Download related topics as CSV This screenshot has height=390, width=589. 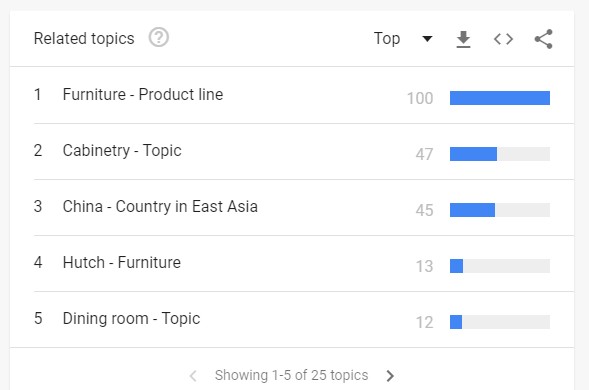(x=463, y=39)
